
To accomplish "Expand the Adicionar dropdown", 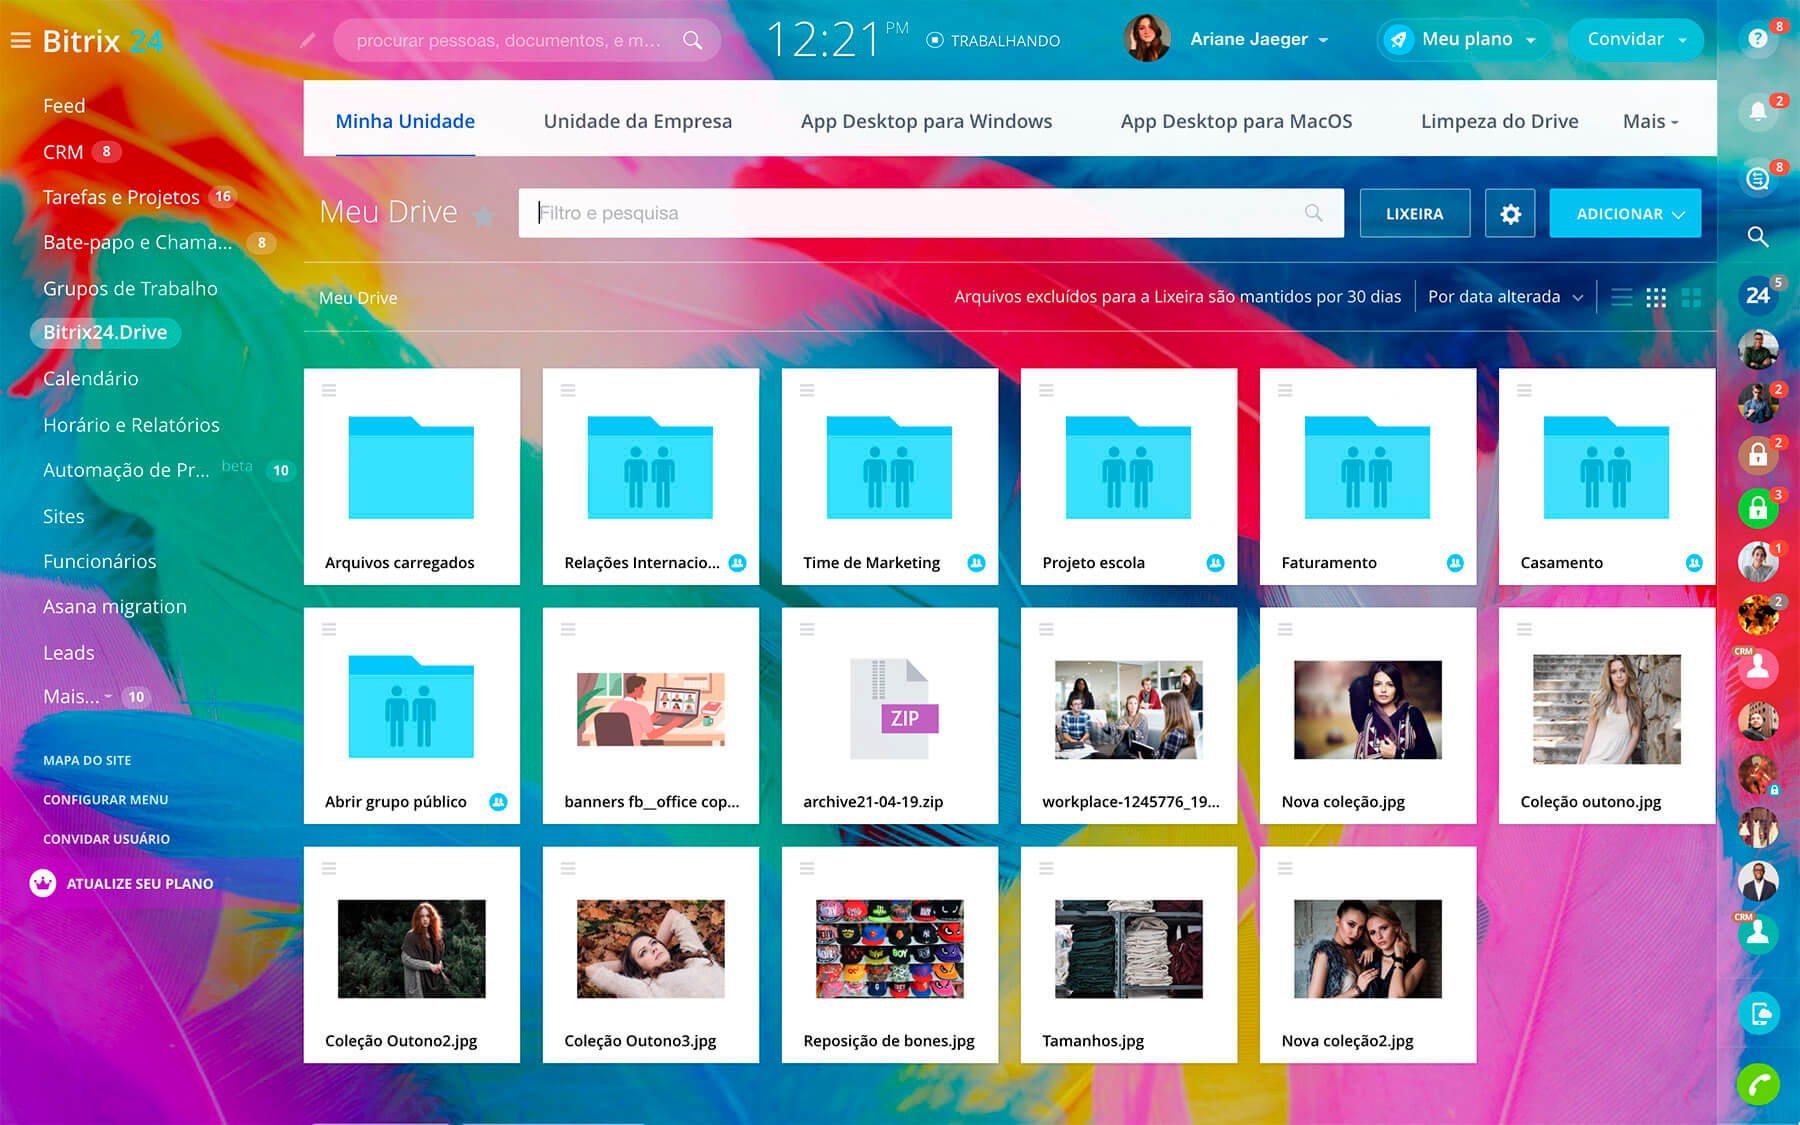I will [1624, 214].
